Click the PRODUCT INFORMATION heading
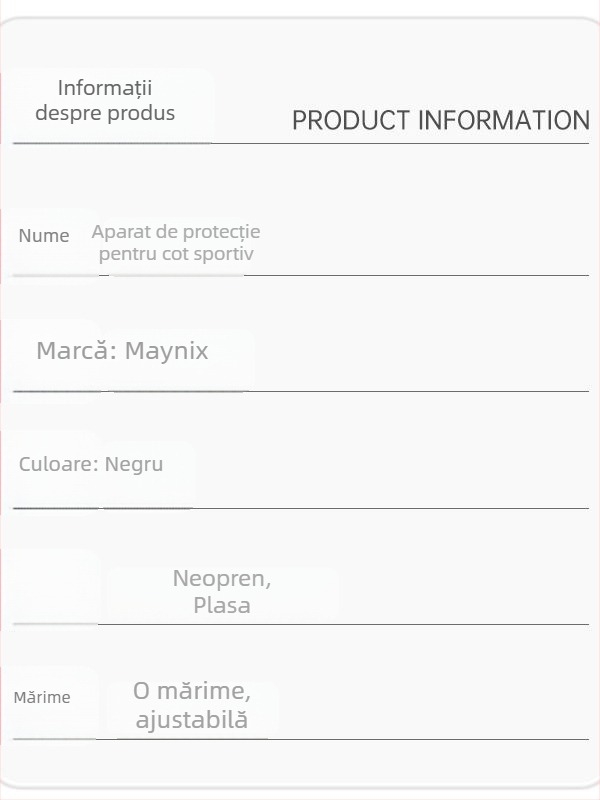The image size is (600, 800). pos(441,120)
